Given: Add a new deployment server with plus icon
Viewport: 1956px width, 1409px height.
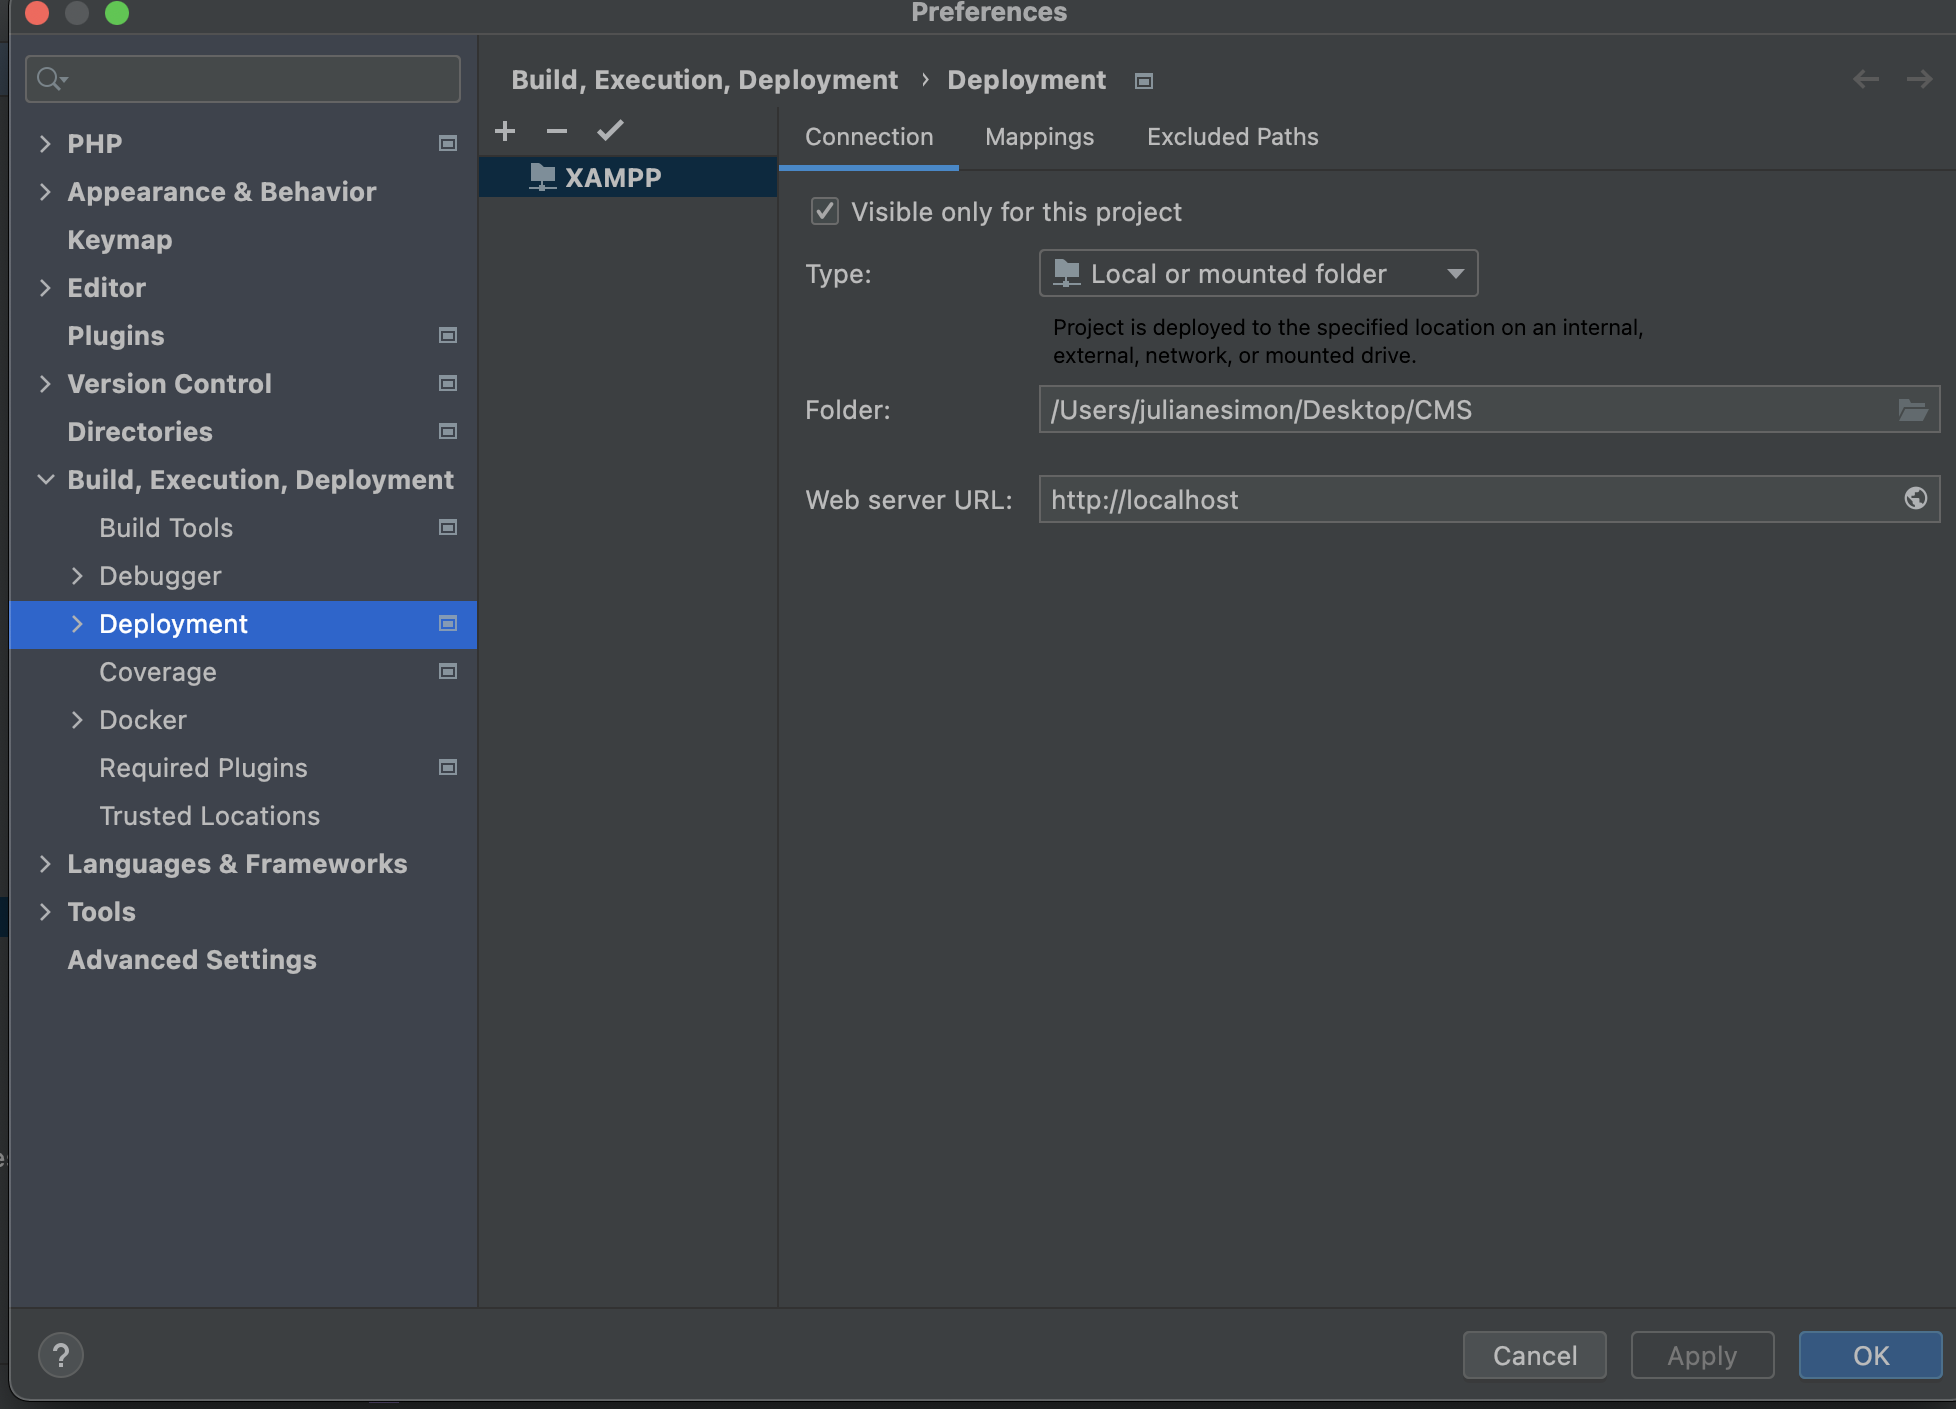Looking at the screenshot, I should click(x=505, y=131).
